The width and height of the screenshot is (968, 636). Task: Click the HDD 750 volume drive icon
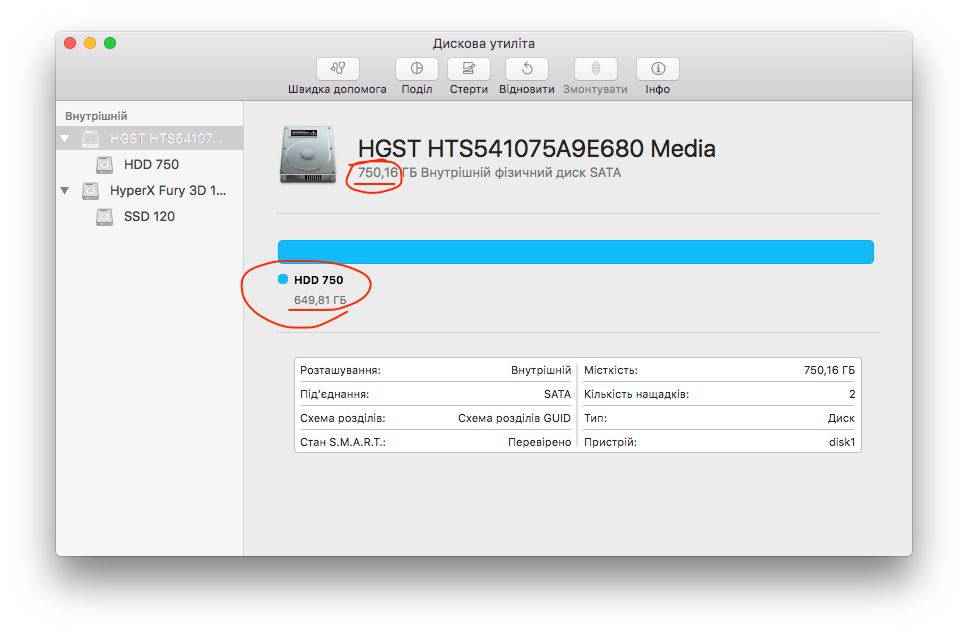click(x=104, y=164)
